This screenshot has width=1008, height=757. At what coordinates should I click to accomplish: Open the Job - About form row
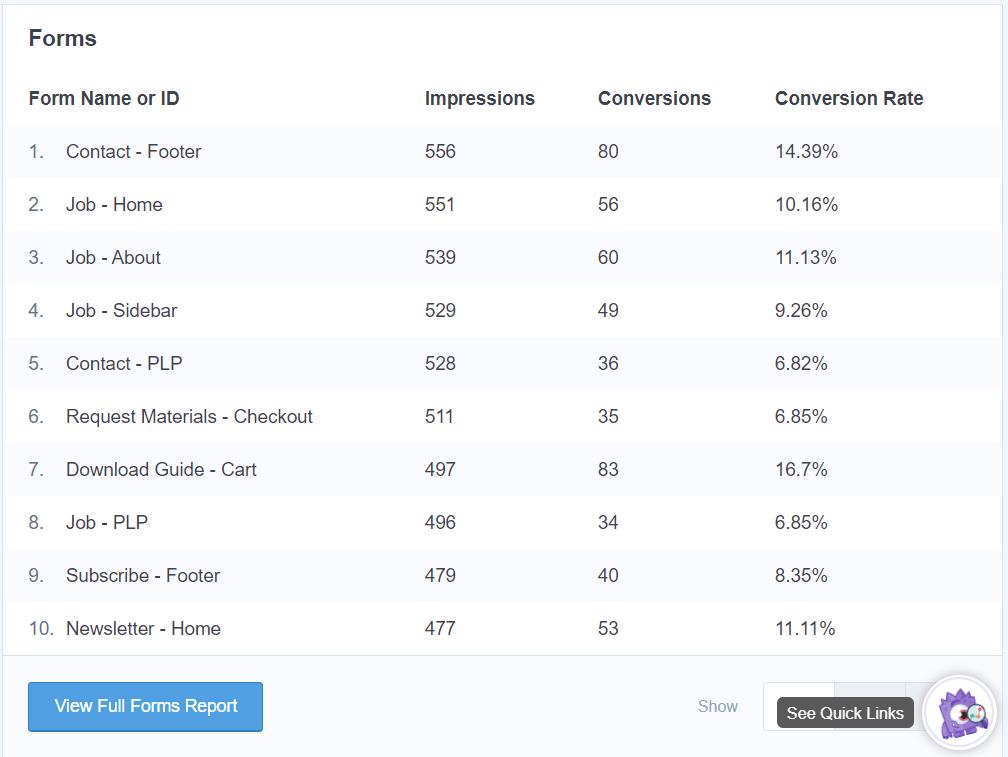click(113, 257)
